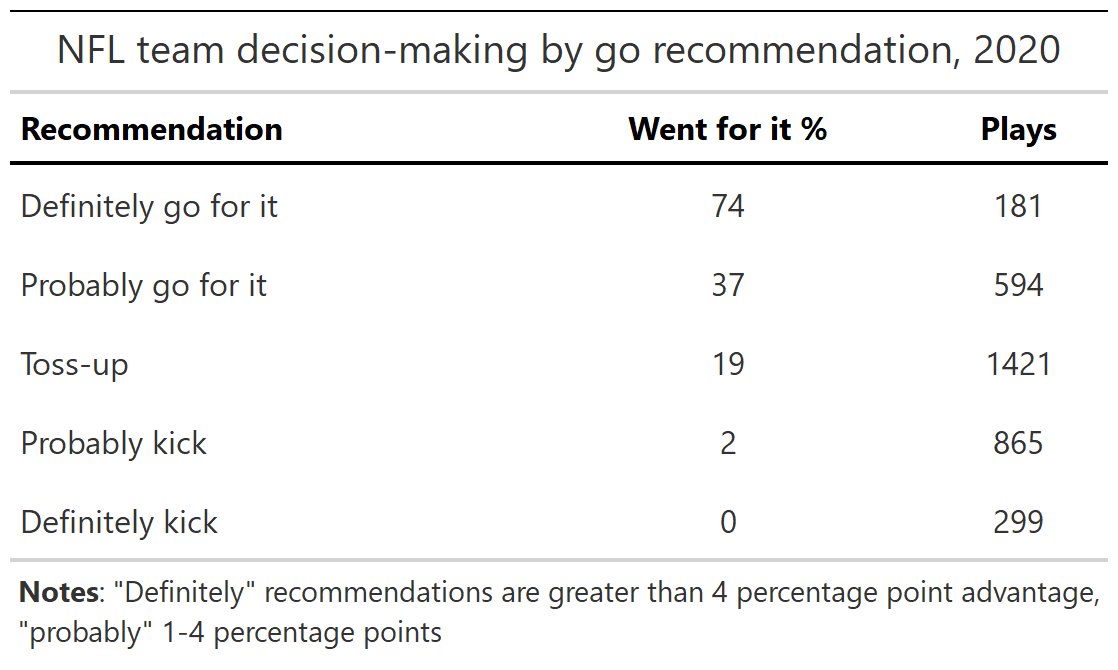
Task: Click the 594 plays cell
Action: (1018, 285)
